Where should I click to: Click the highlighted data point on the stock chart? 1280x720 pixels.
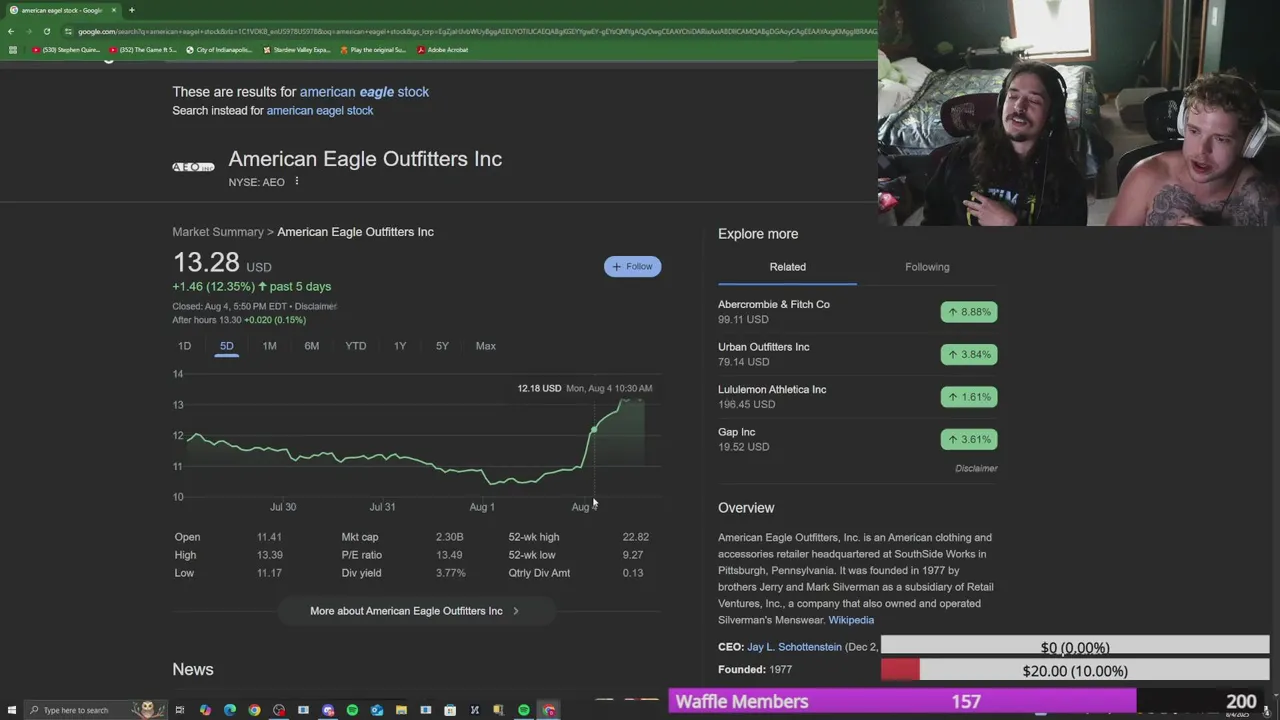pyautogui.click(x=594, y=430)
